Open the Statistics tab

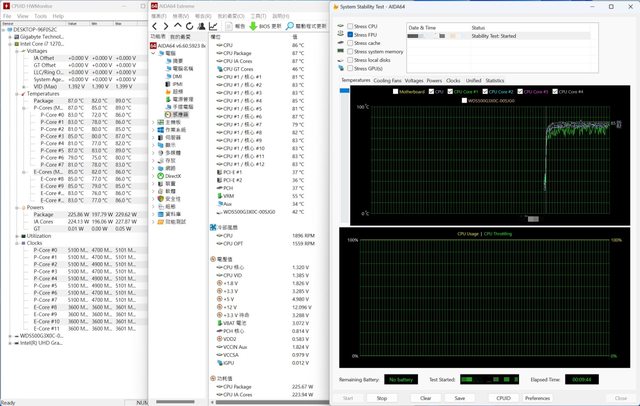tap(494, 79)
